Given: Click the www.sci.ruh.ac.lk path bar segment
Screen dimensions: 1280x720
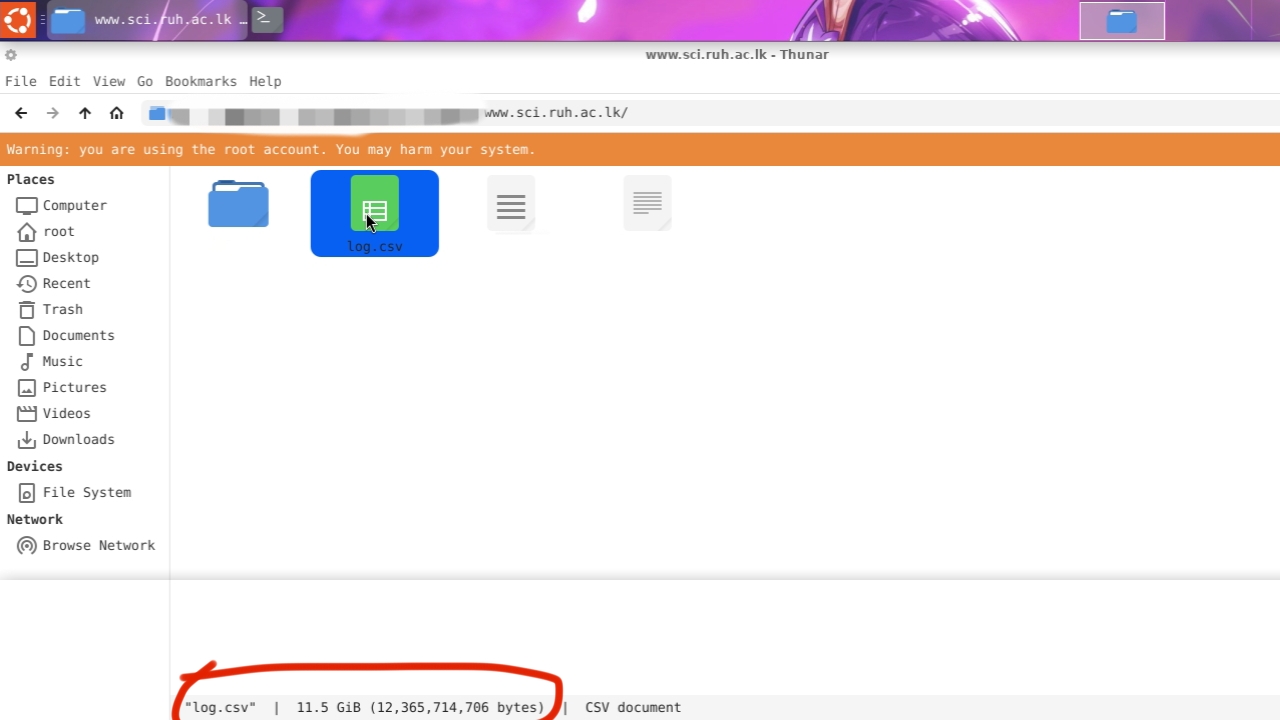Looking at the screenshot, I should tap(556, 113).
